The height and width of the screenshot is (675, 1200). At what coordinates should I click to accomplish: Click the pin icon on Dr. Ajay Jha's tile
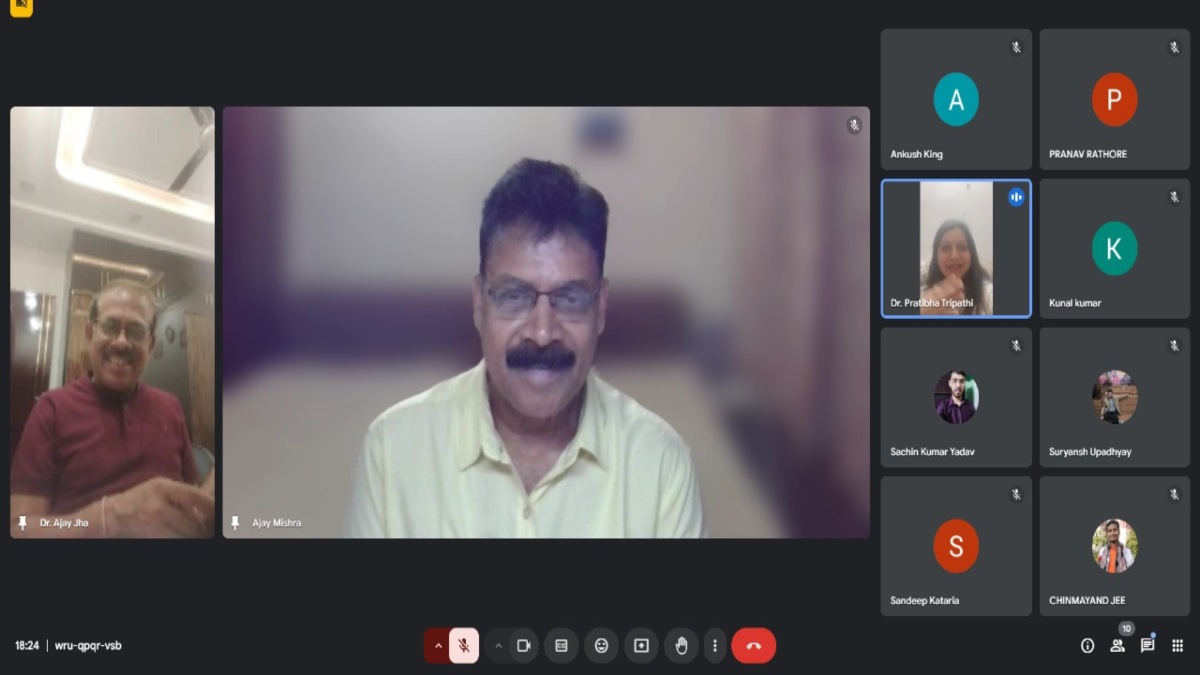tap(23, 523)
